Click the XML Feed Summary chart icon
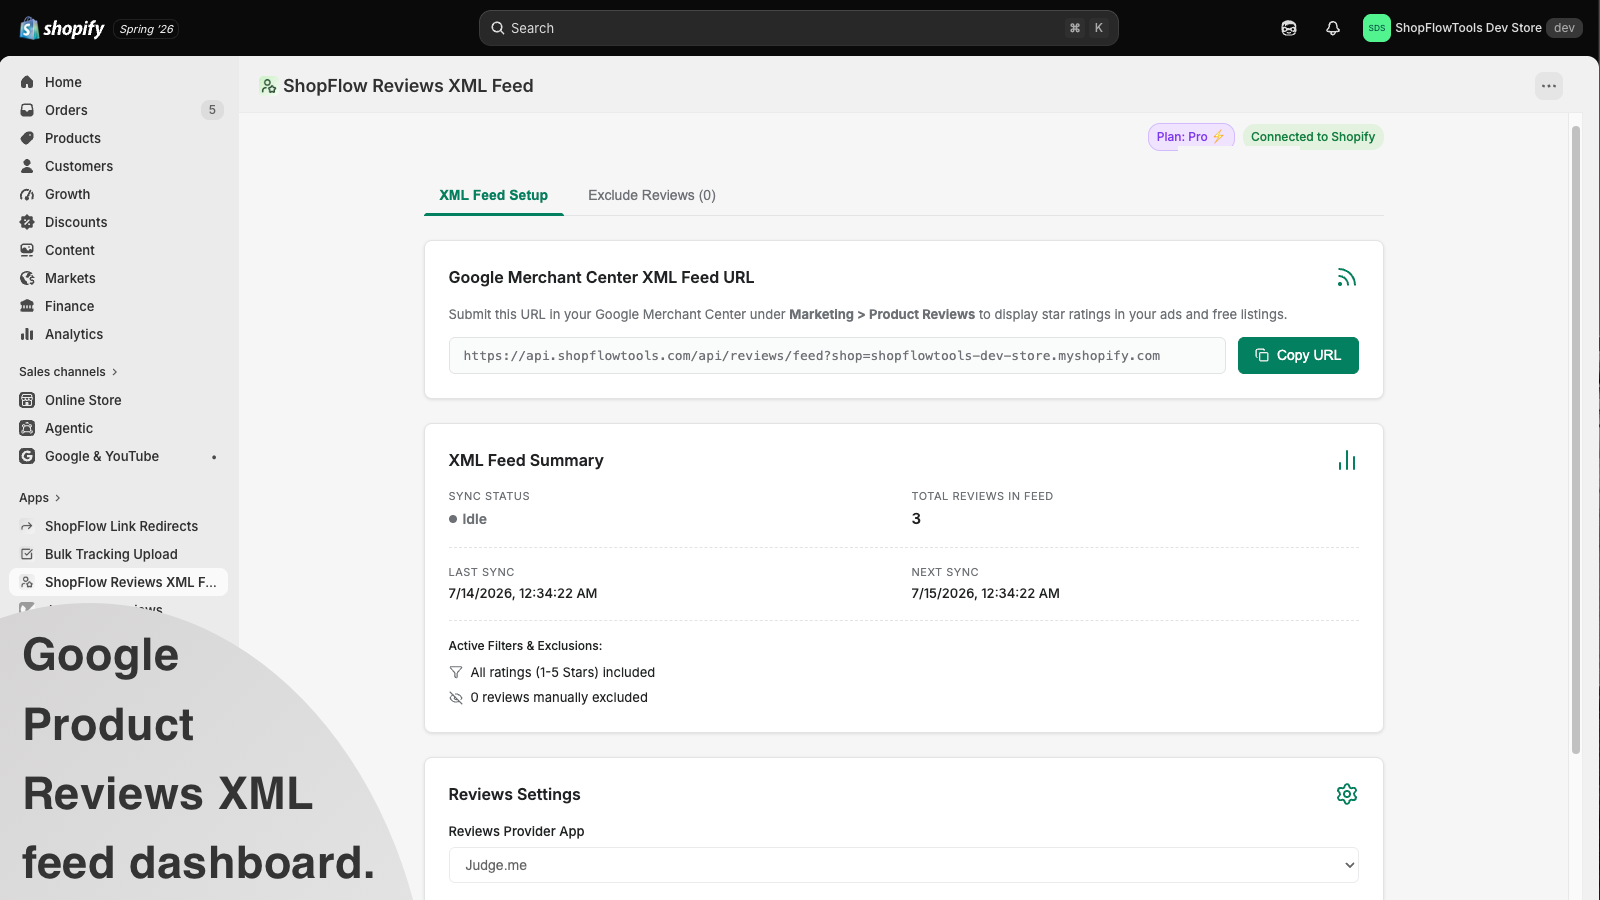This screenshot has height=900, width=1600. (1347, 460)
